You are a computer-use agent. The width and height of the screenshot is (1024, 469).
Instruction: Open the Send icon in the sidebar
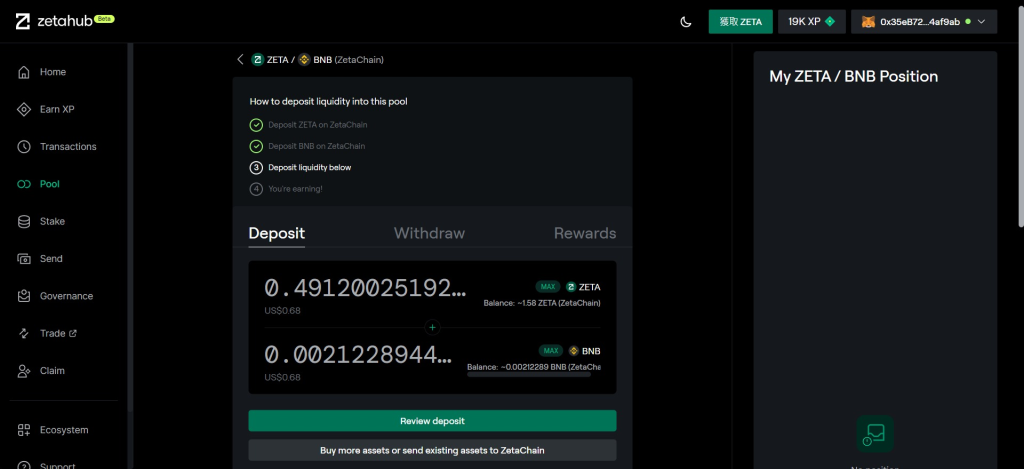coord(24,259)
